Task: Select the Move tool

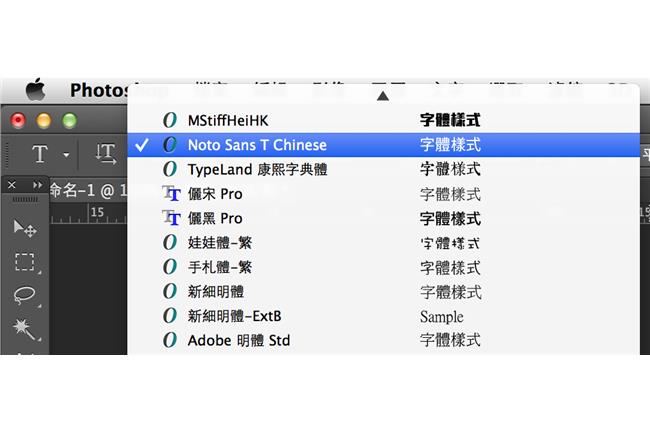Action: 25,228
